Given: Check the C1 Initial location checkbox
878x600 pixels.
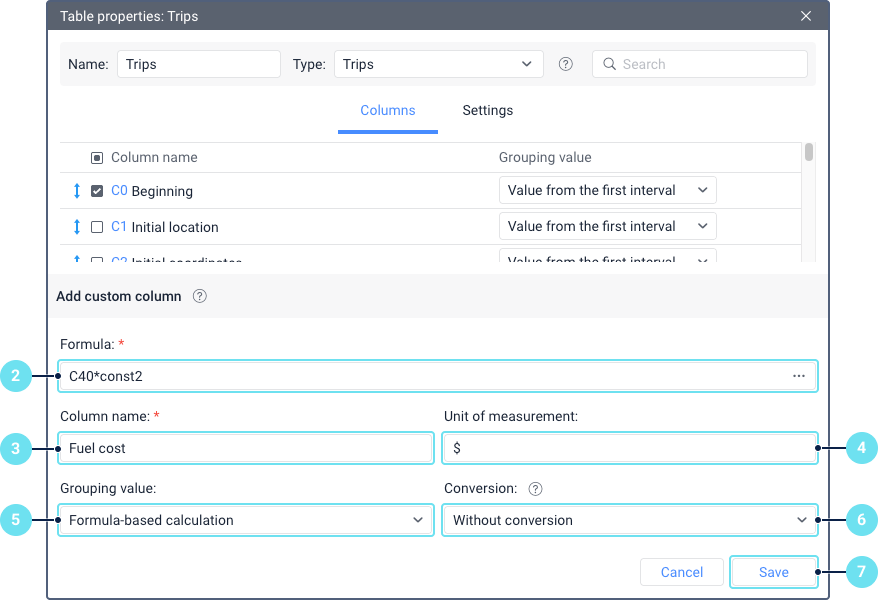Looking at the screenshot, I should click(97, 227).
